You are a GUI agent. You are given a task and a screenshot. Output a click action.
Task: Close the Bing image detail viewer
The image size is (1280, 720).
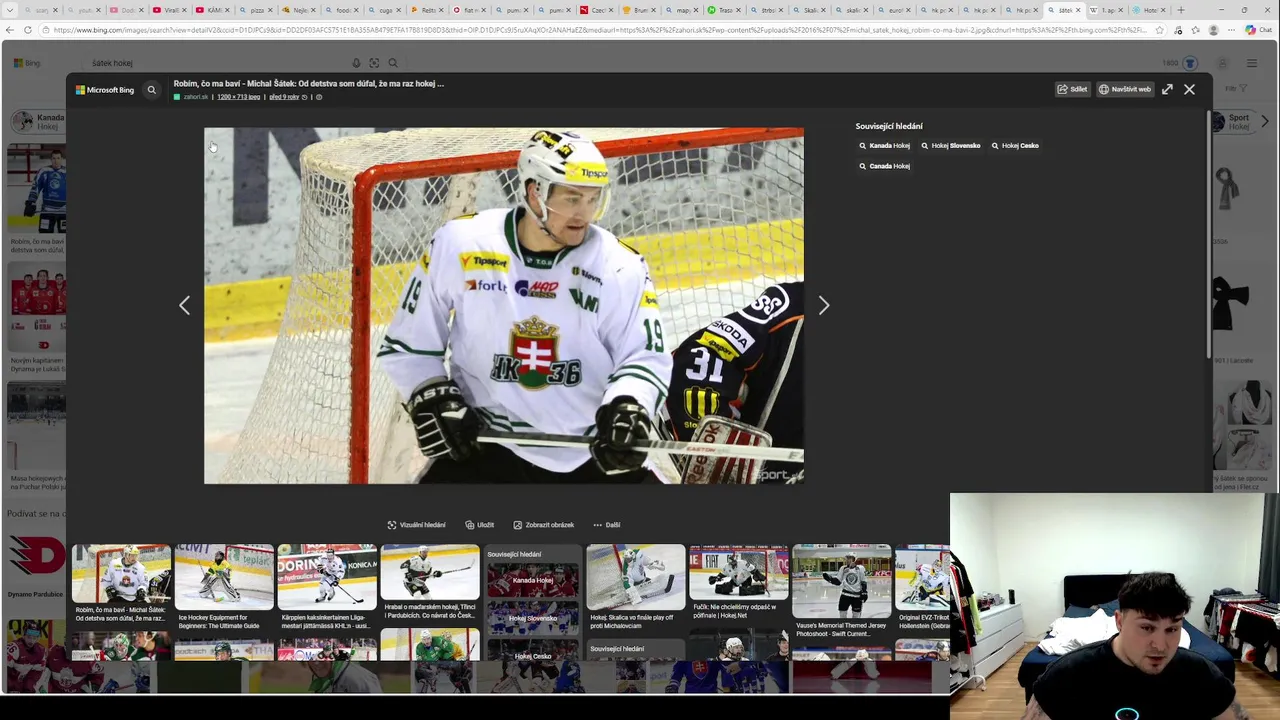(1189, 89)
